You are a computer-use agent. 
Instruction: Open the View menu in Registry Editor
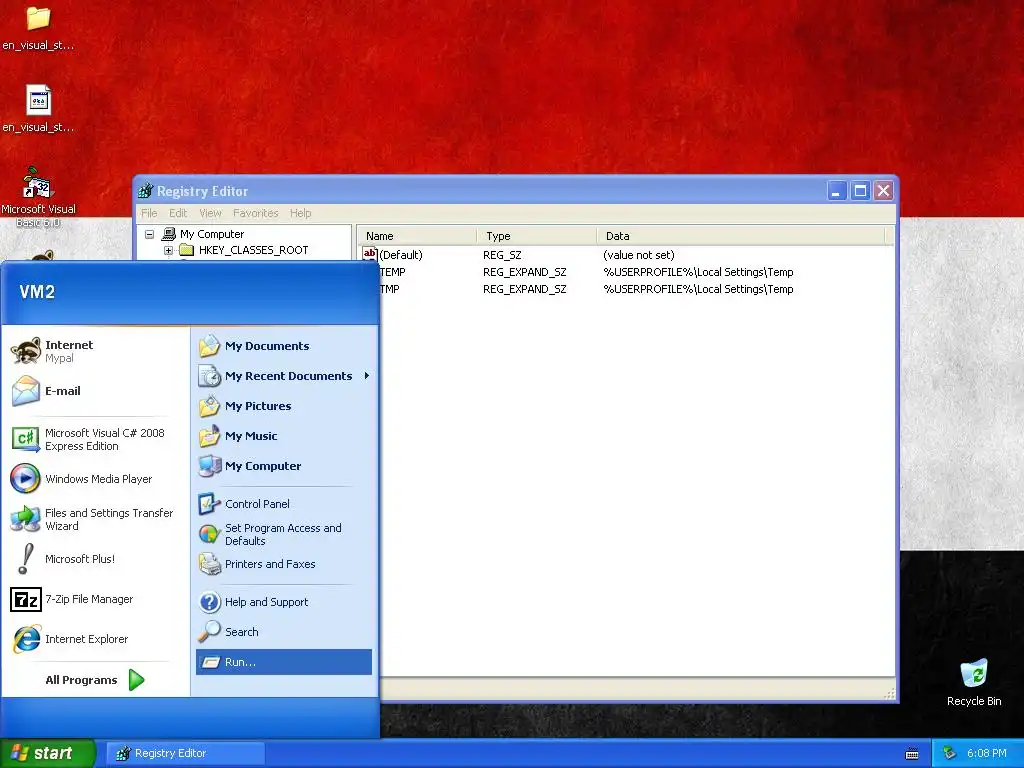tap(210, 213)
